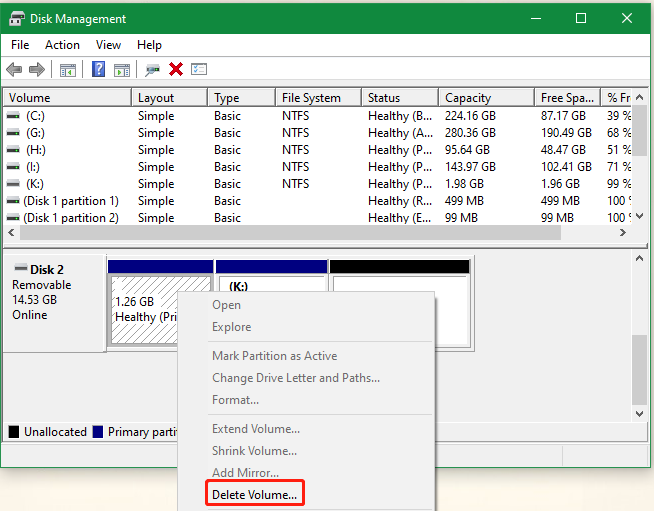Open the View menu
The width and height of the screenshot is (654, 511).
pyautogui.click(x=108, y=45)
